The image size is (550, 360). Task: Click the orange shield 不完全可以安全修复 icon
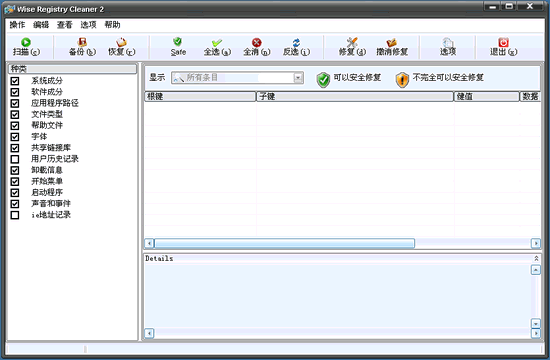point(402,80)
